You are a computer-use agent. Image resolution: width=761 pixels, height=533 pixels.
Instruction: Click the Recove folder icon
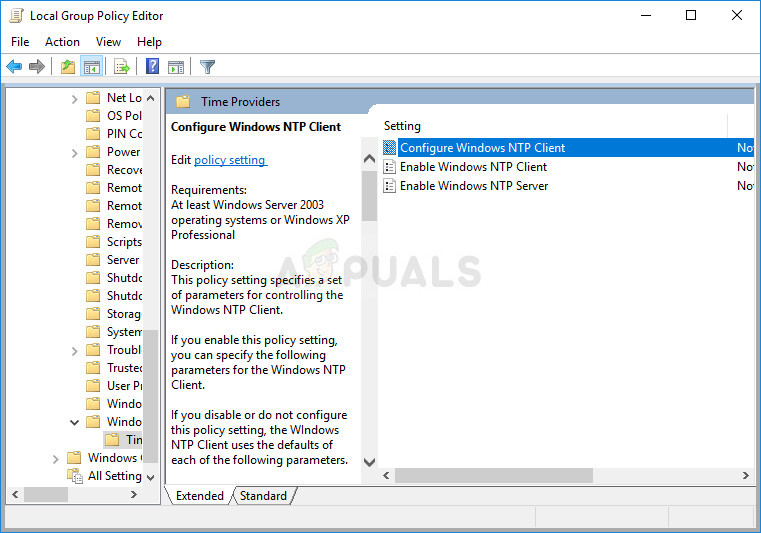(93, 169)
